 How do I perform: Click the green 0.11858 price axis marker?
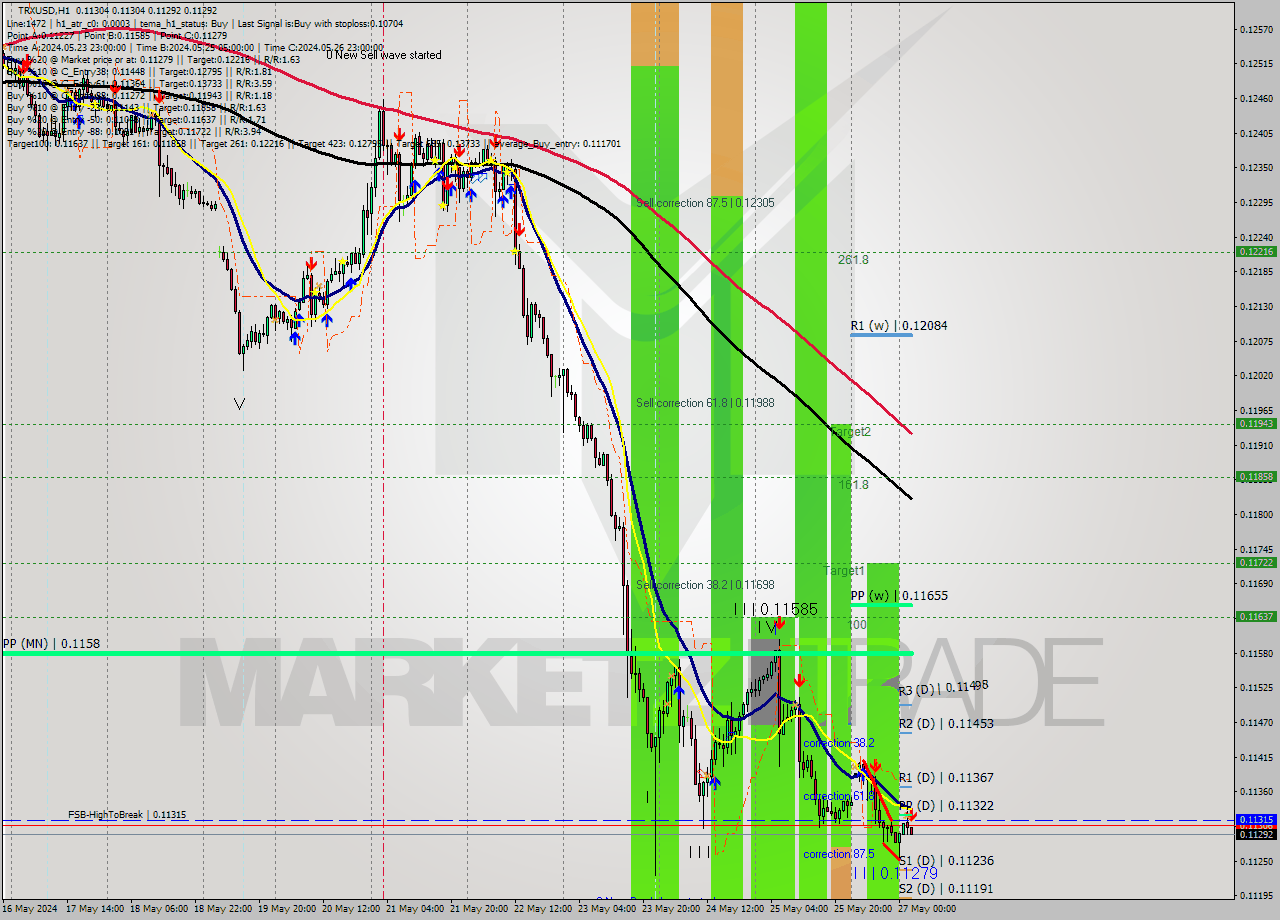pyautogui.click(x=1256, y=477)
